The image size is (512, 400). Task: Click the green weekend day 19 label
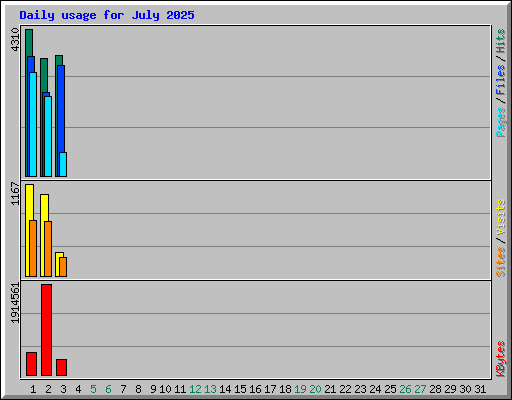pos(300,389)
